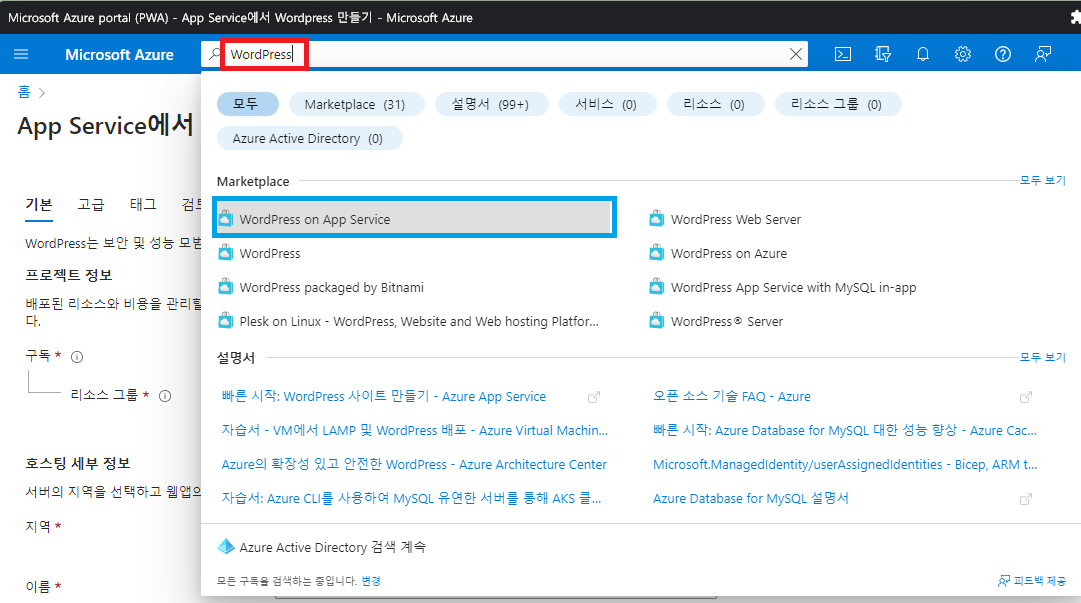
Task: Open the directories and subscriptions filter icon
Action: pos(882,54)
